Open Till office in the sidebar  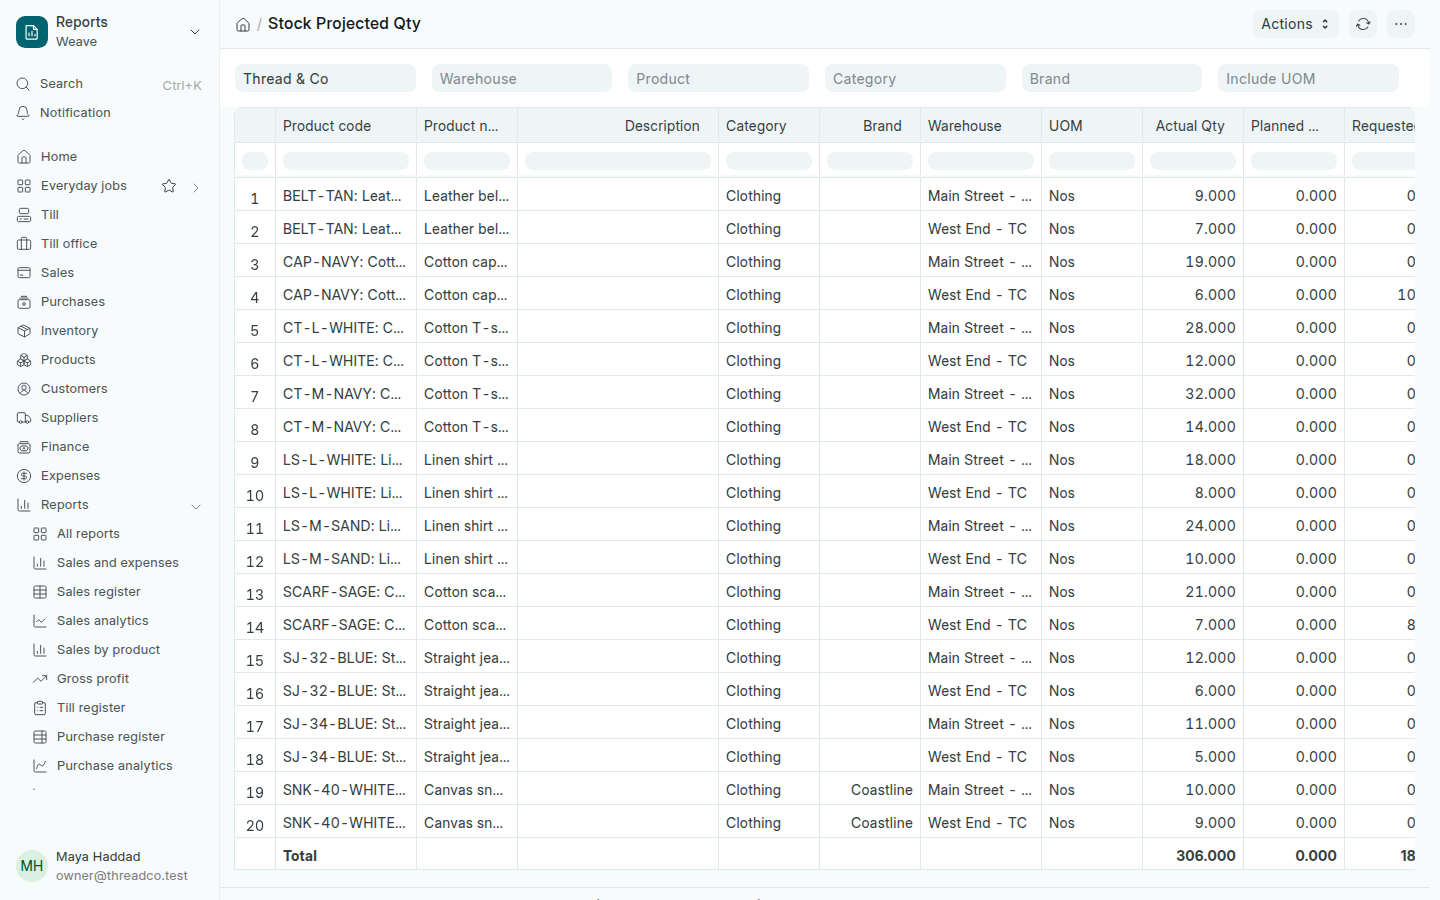coord(109,244)
